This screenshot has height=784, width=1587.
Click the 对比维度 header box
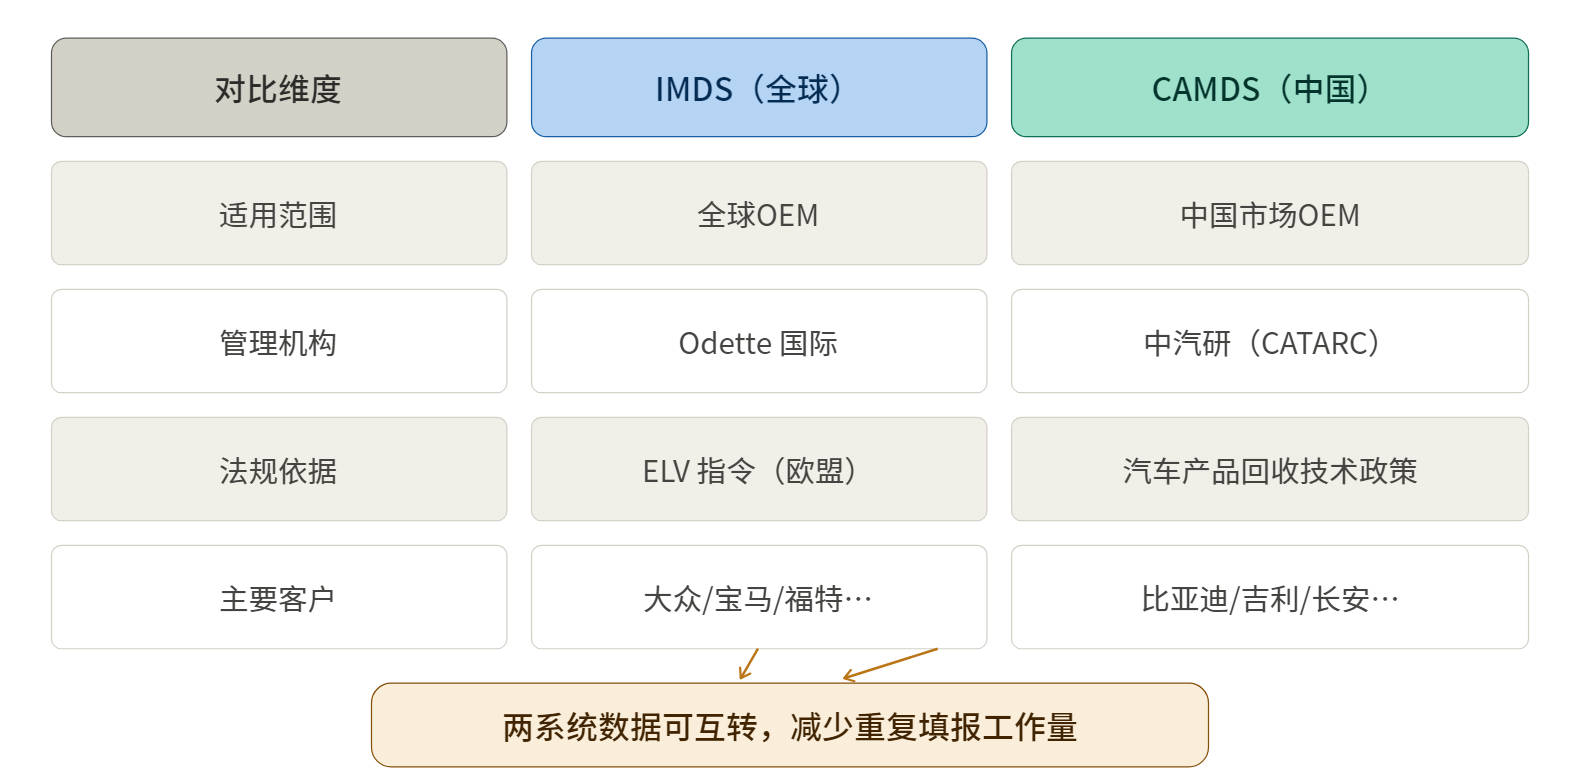point(279,88)
